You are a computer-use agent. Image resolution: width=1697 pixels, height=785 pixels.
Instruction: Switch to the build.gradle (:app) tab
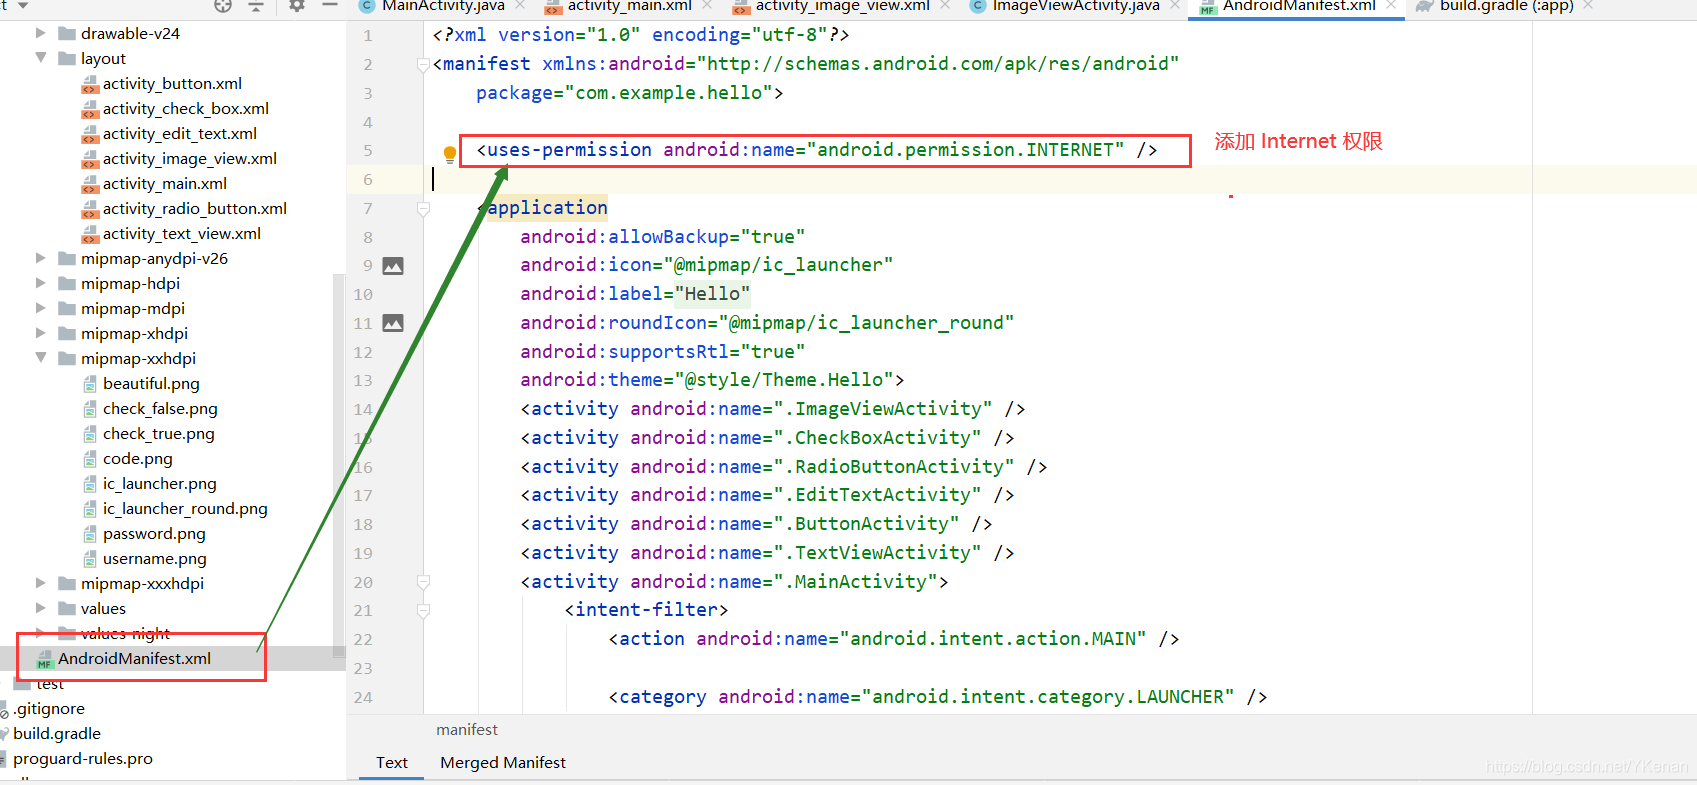click(1506, 6)
